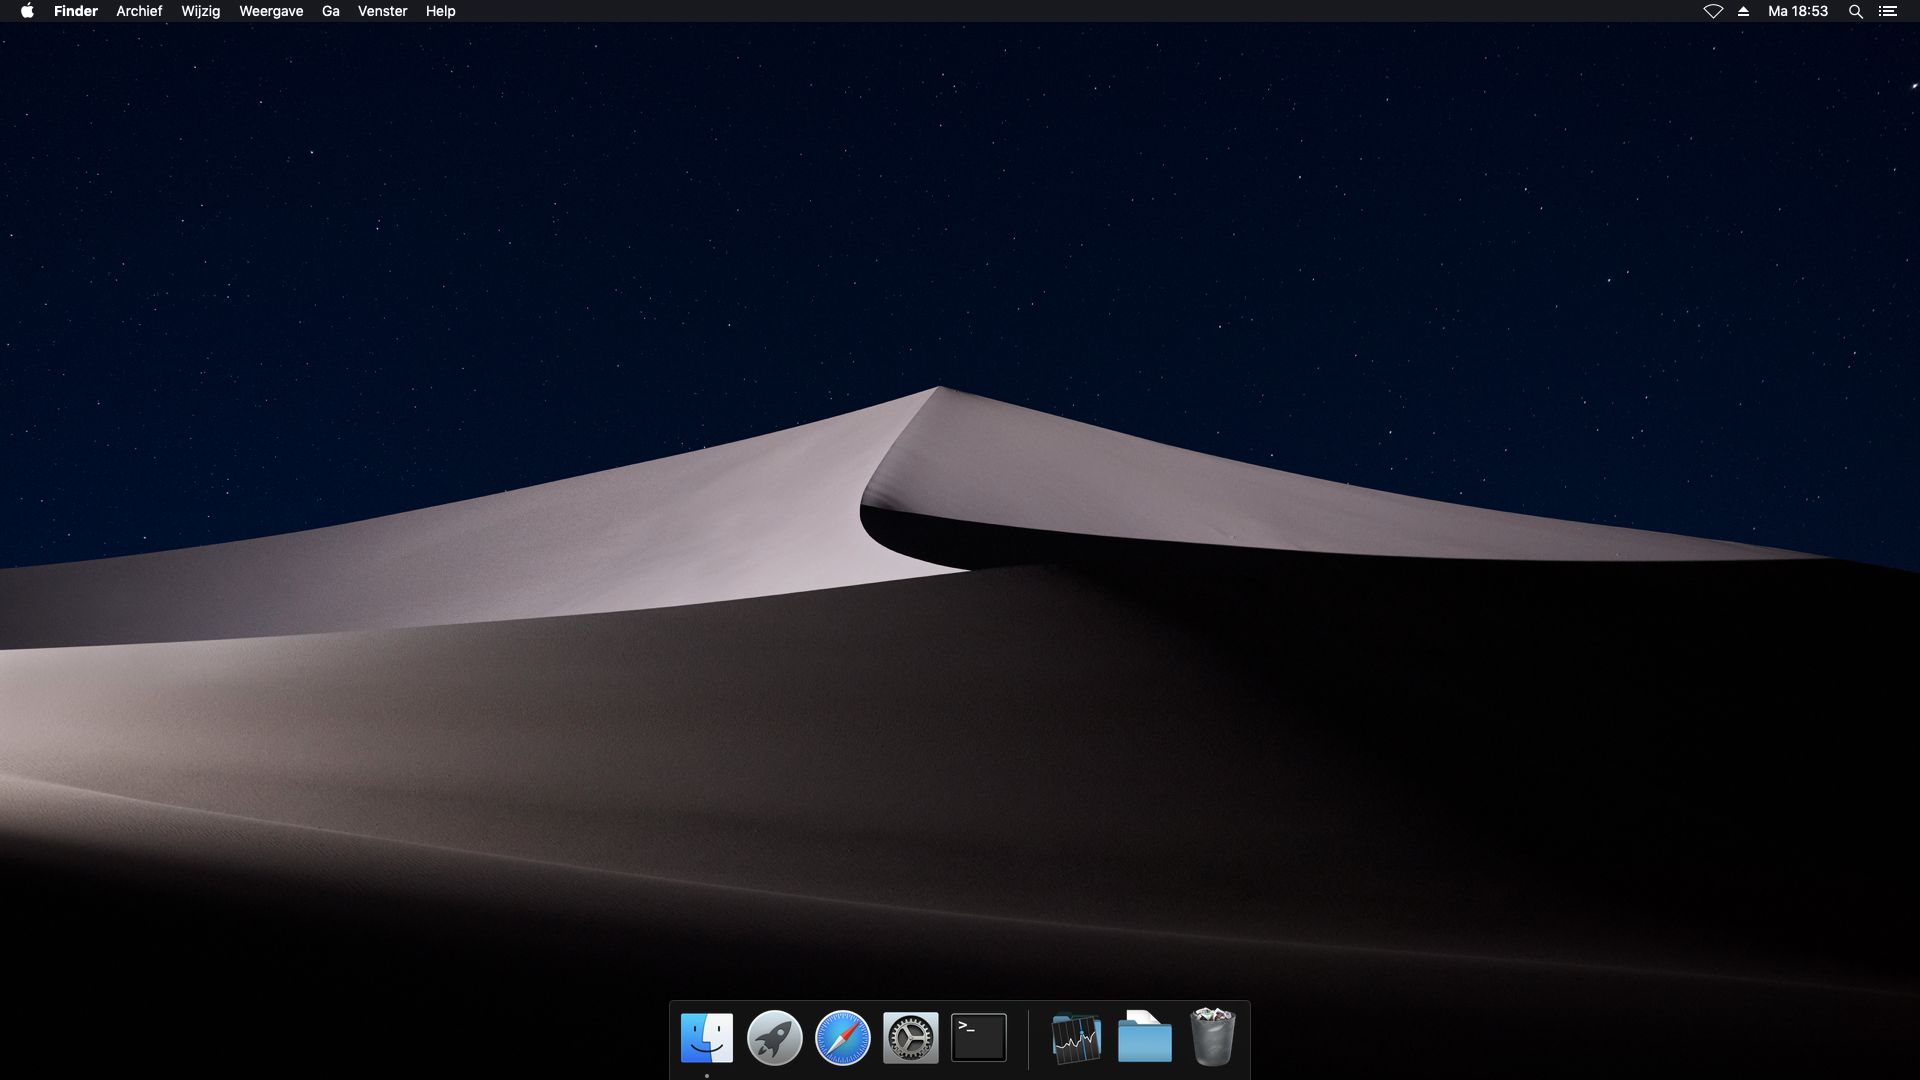Open Finder from the Dock
This screenshot has width=1920, height=1080.
click(x=707, y=1038)
